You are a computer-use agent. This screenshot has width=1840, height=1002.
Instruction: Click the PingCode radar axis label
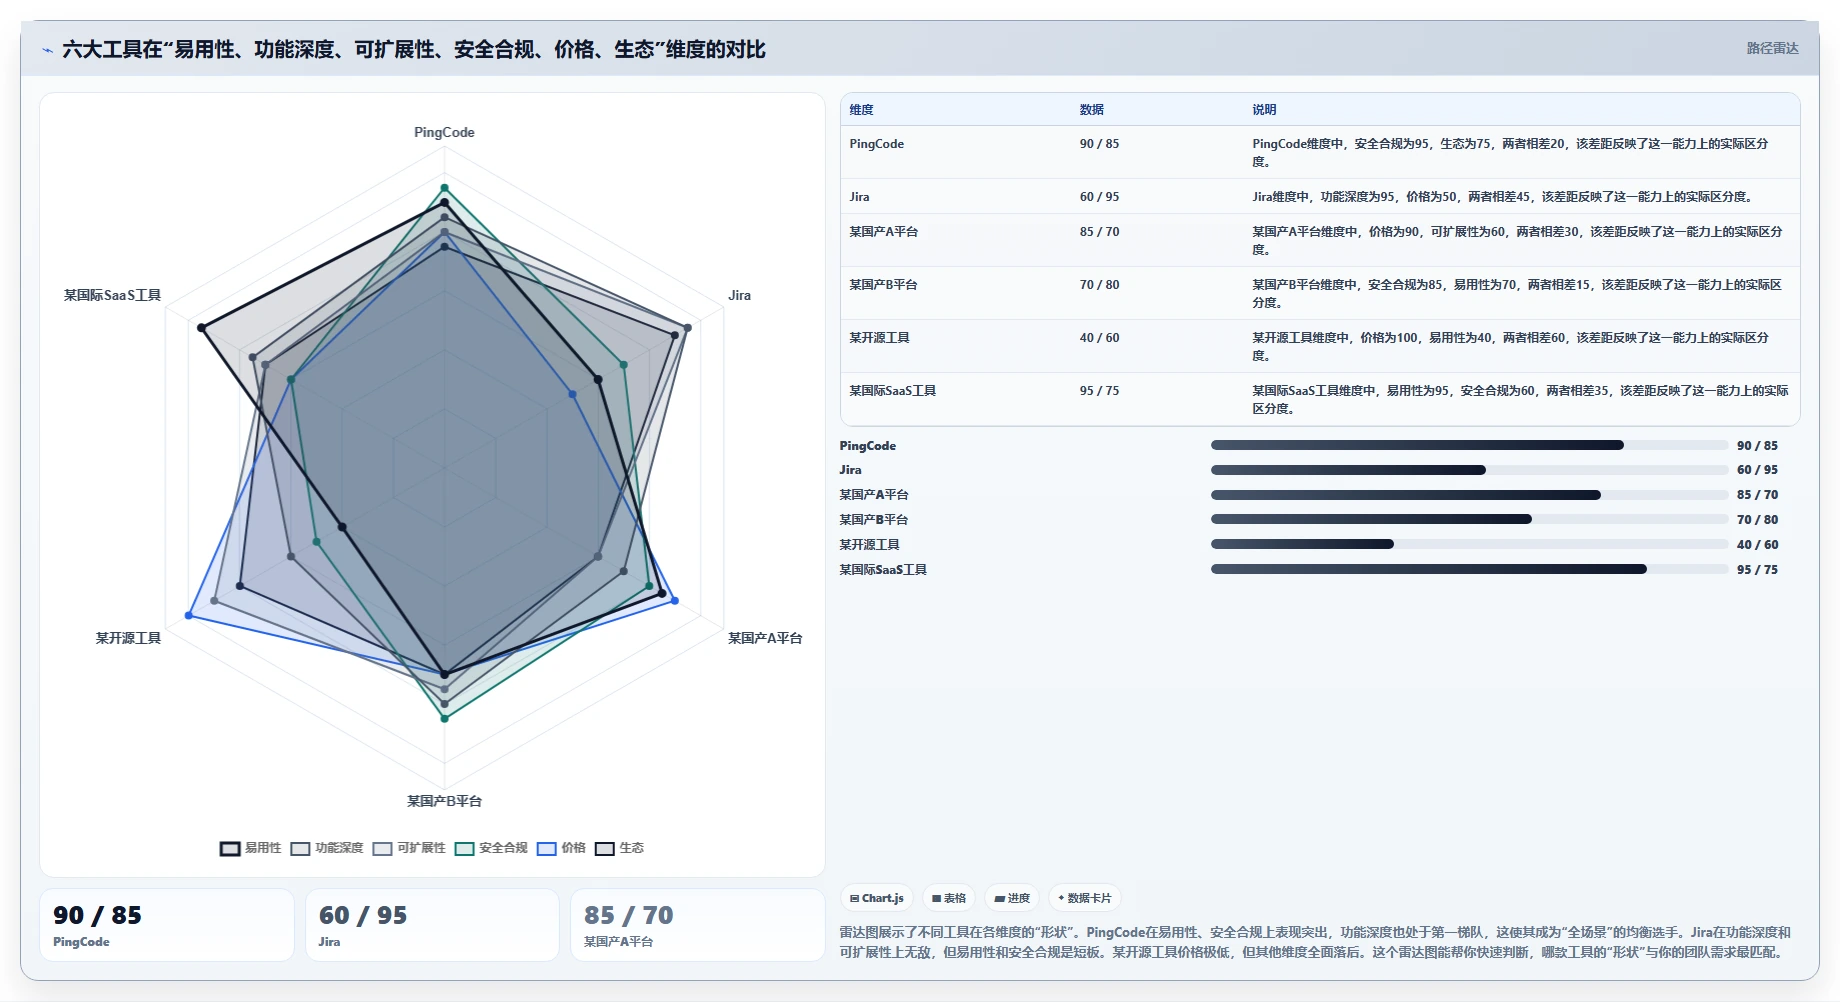[x=444, y=132]
